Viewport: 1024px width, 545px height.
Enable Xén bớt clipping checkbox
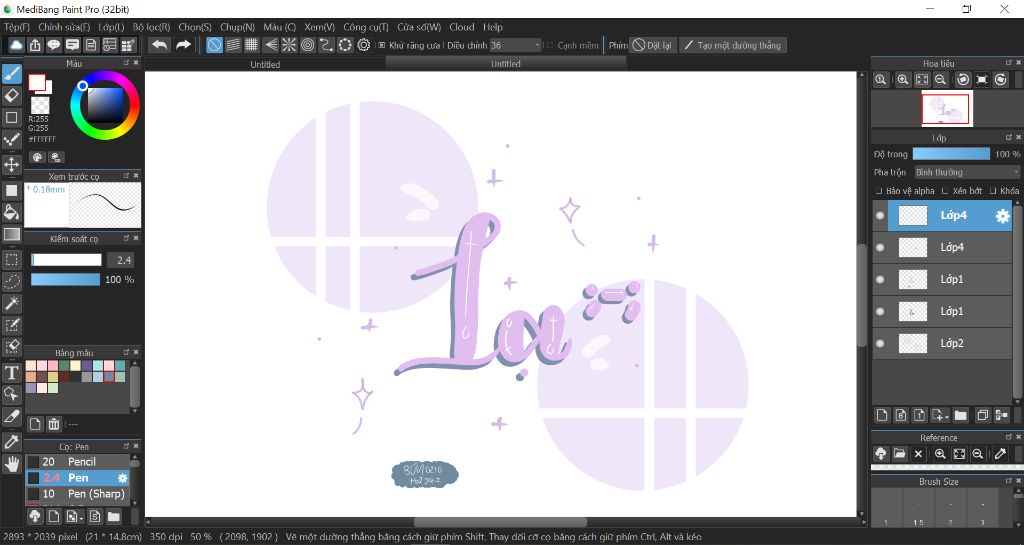(x=945, y=191)
